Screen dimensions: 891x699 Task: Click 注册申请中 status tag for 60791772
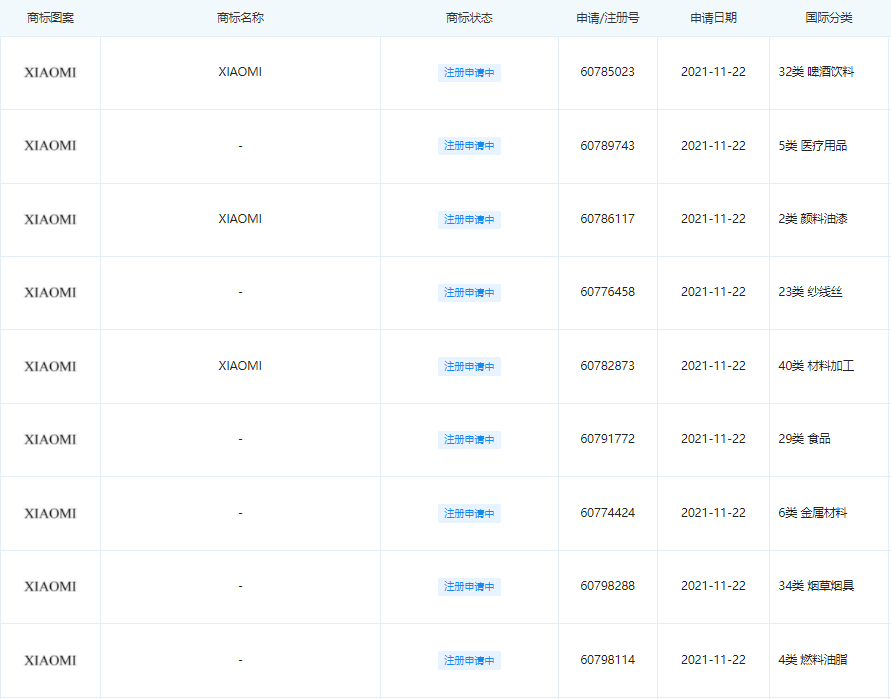point(469,440)
